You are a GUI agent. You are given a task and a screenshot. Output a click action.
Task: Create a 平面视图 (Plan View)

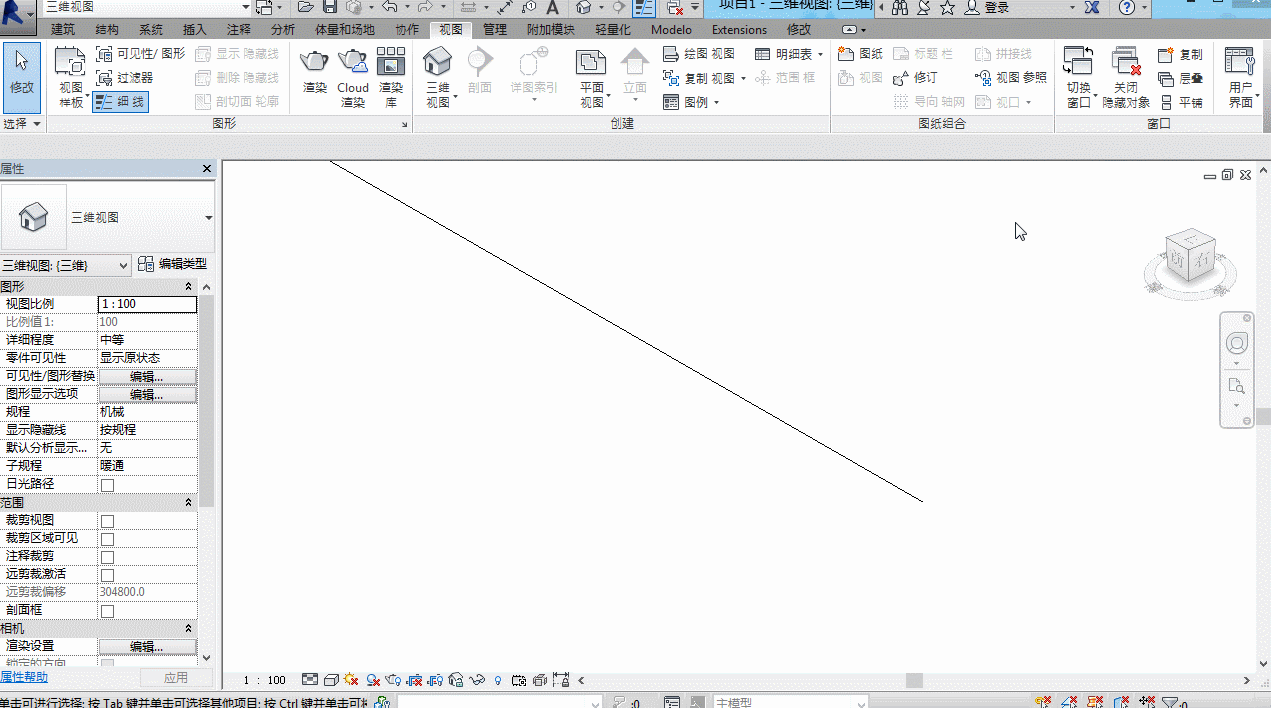[x=592, y=77]
